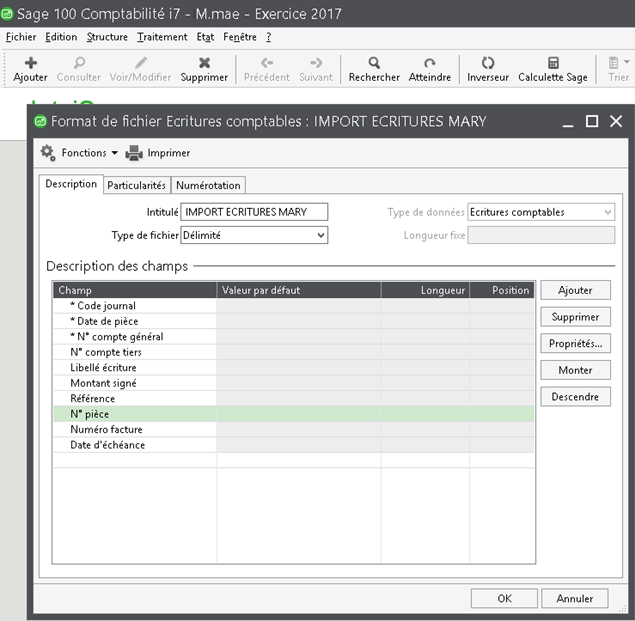635x621 pixels.
Task: Click the Position column header
Action: tap(502, 290)
